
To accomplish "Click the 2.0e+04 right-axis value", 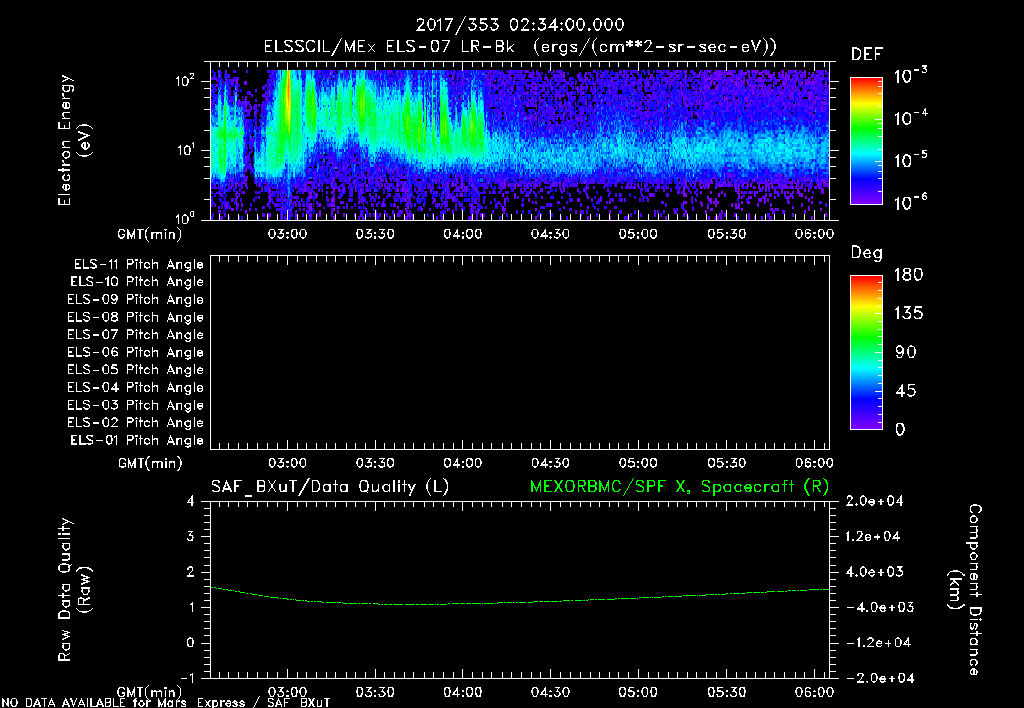I will pos(873,501).
